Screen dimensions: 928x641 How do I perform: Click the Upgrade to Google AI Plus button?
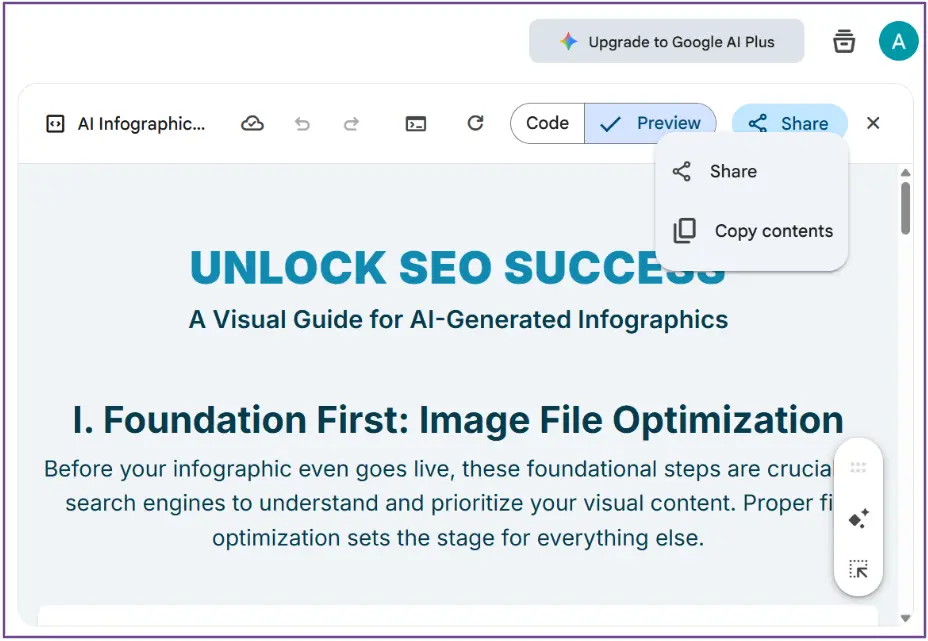coord(666,42)
